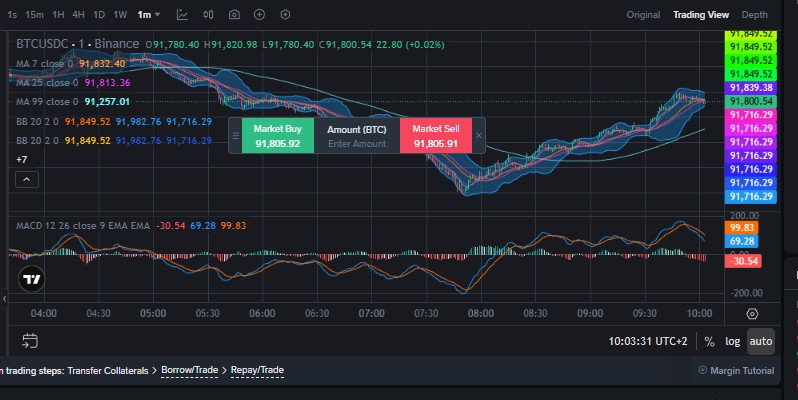Viewport: 798px width, 400px height.
Task: Click the TradingView logo badge
Action: [x=32, y=279]
